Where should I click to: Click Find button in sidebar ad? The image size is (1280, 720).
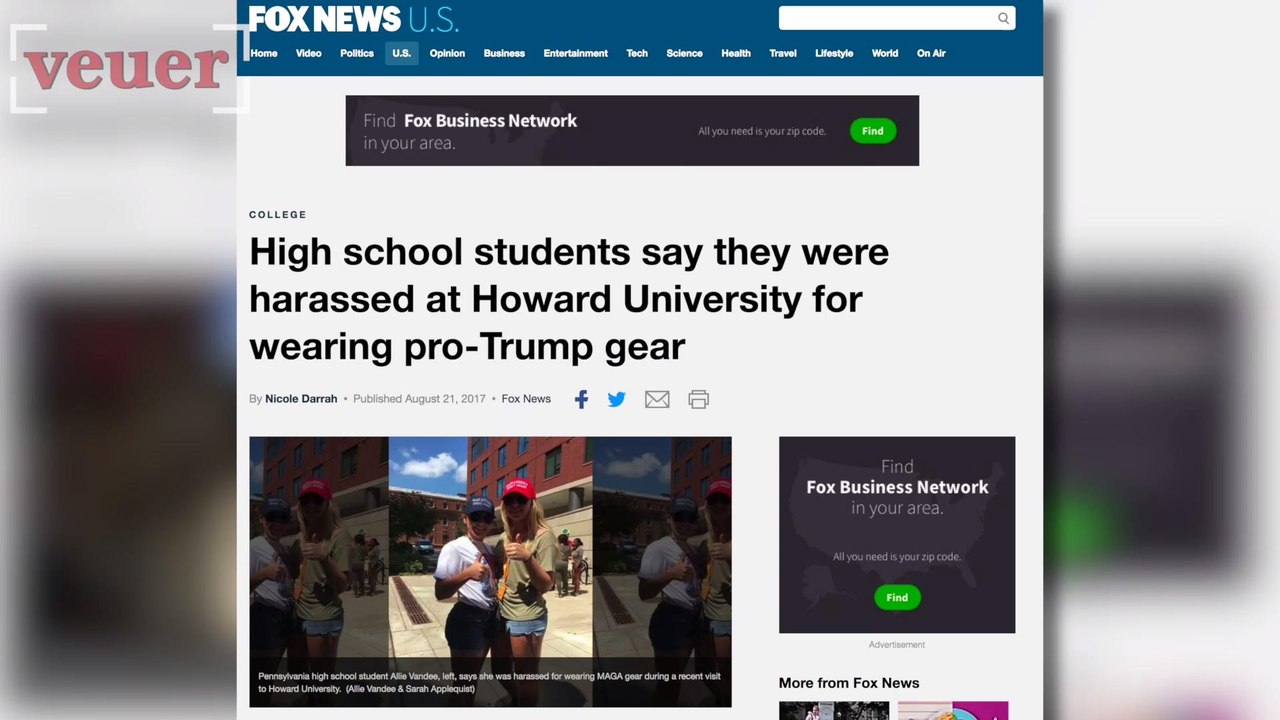(897, 597)
